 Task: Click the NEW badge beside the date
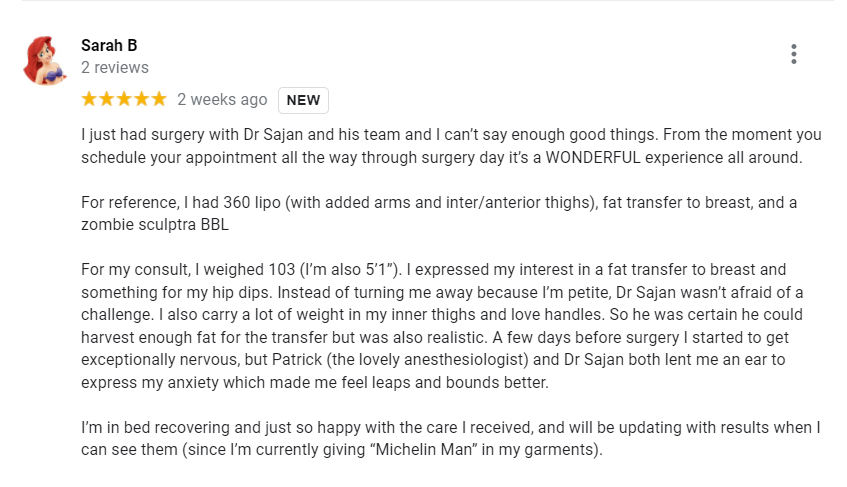point(303,100)
